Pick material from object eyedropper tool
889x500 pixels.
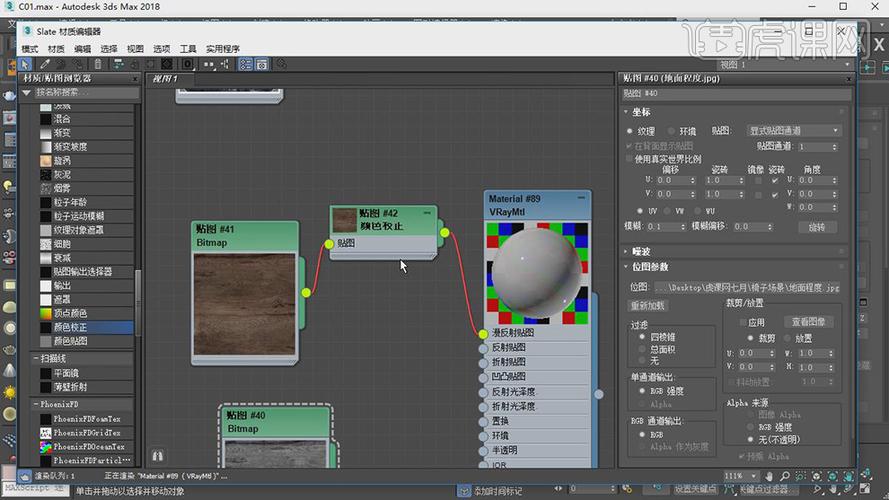coord(45,64)
